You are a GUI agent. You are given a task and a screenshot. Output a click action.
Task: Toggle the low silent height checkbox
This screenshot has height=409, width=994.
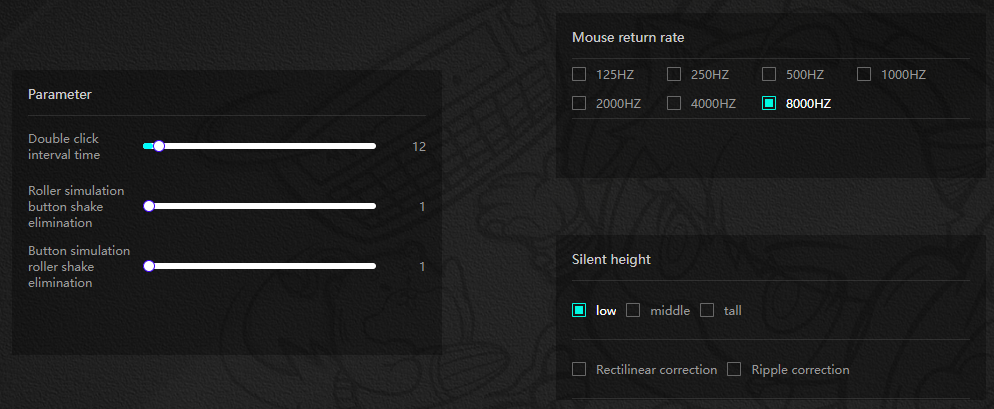point(579,310)
